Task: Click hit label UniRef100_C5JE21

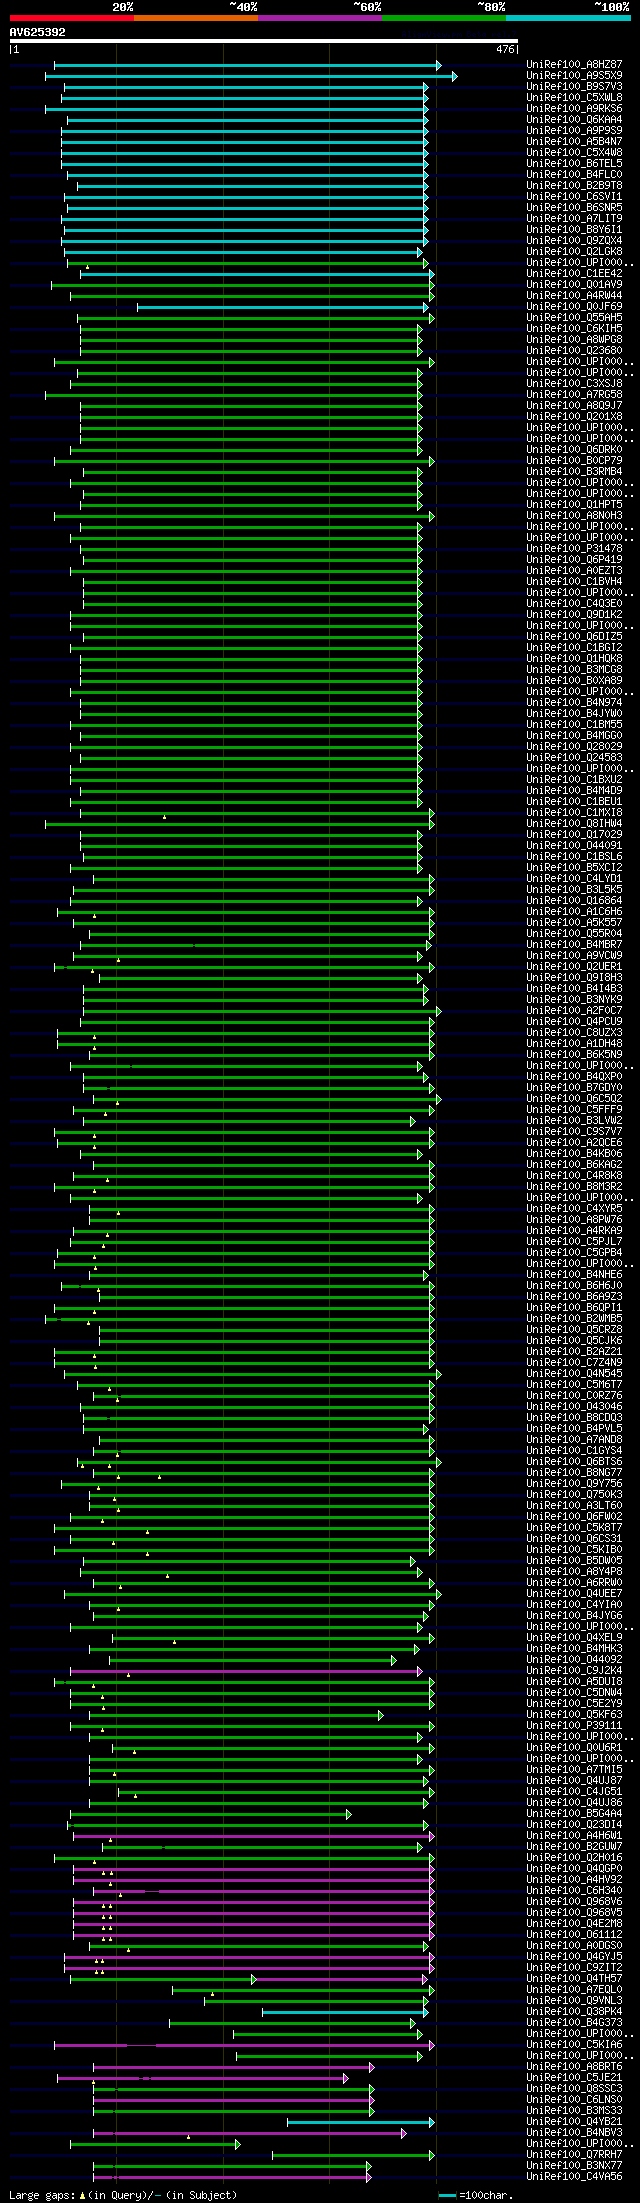Action: point(574,2078)
